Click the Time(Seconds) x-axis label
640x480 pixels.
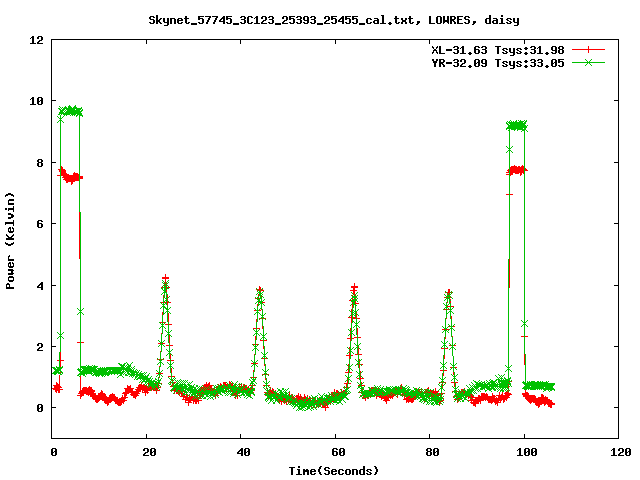[x=333, y=471]
